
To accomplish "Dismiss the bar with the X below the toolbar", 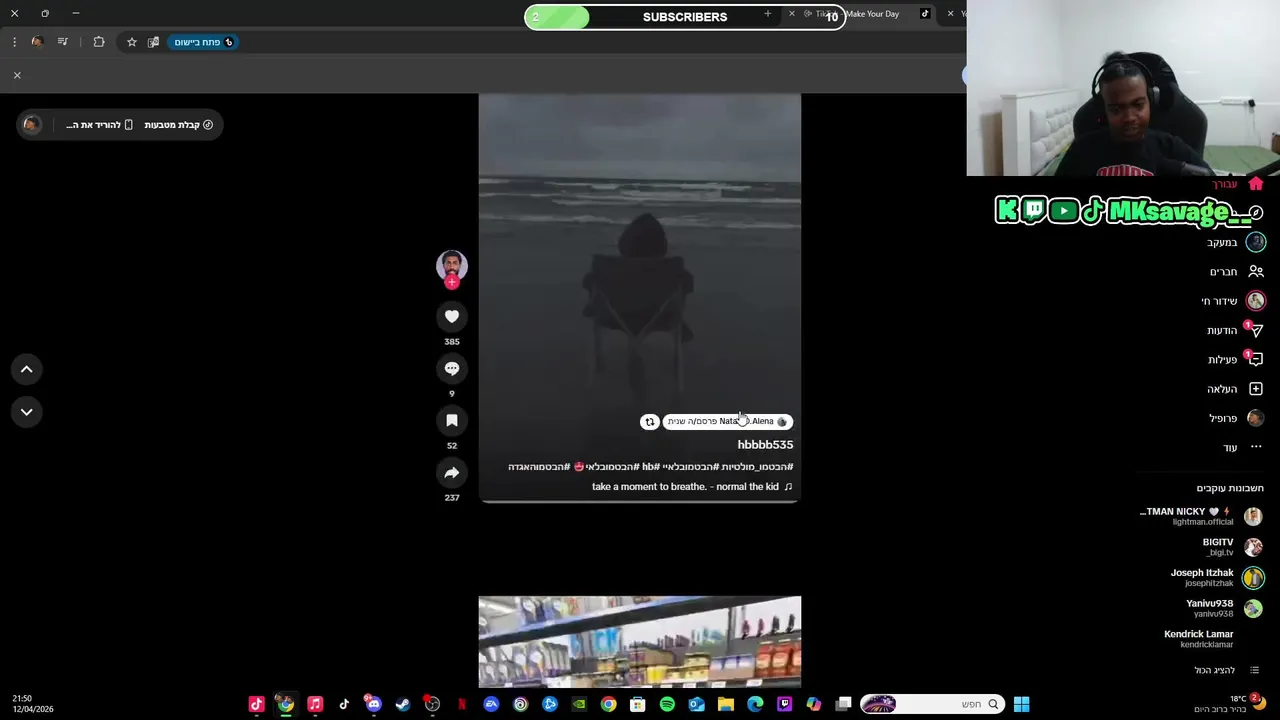I will 17,75.
